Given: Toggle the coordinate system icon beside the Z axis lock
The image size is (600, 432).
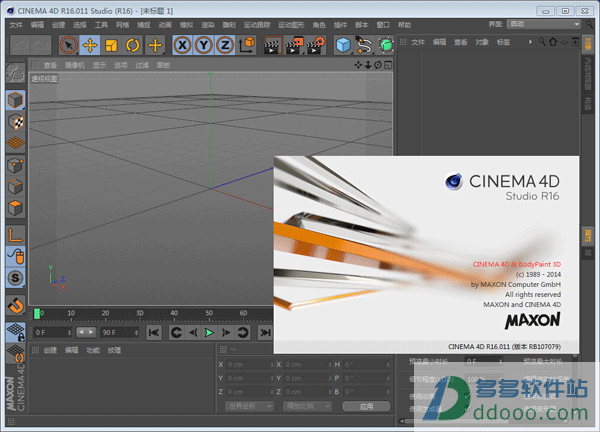Looking at the screenshot, I should [x=246, y=45].
